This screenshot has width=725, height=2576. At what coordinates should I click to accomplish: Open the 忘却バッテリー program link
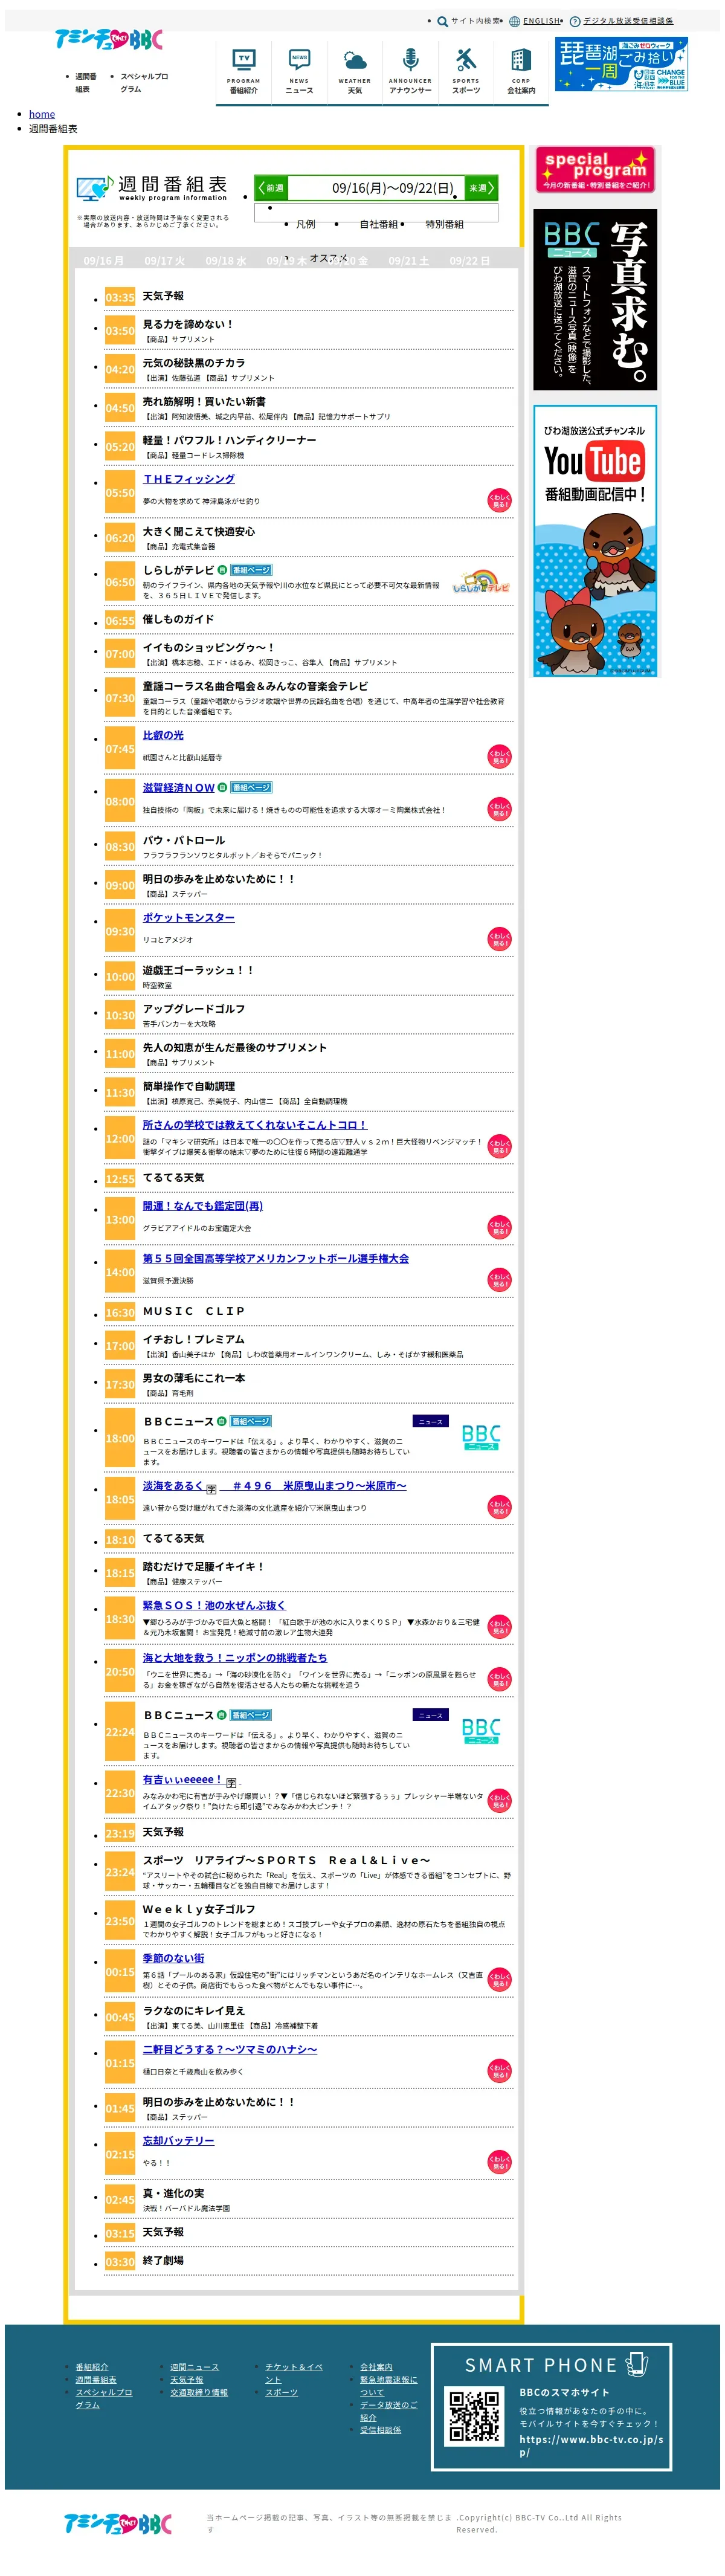(178, 2141)
